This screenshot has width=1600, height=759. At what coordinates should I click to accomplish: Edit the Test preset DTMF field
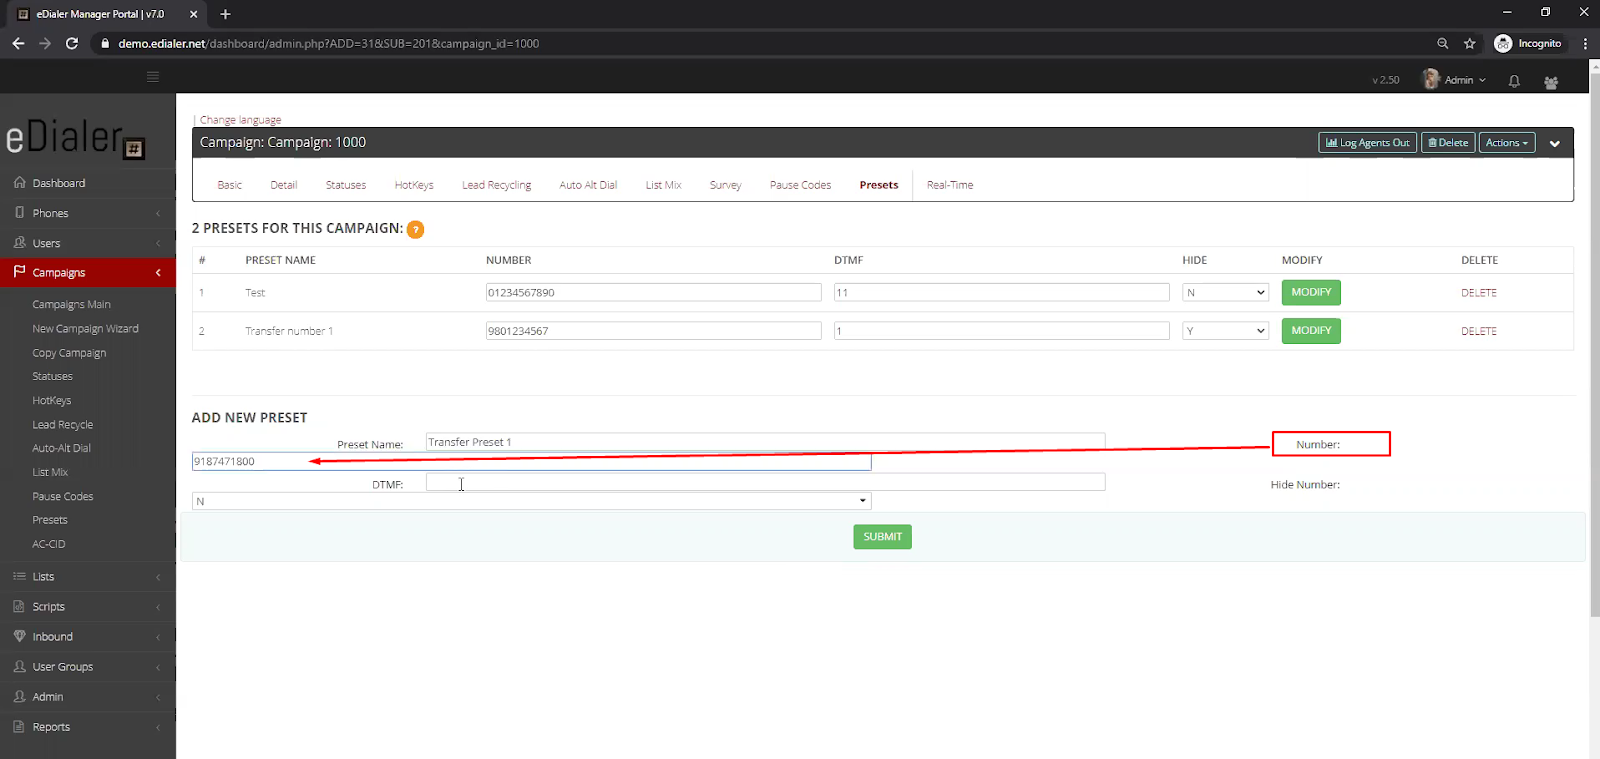[x=1001, y=292]
